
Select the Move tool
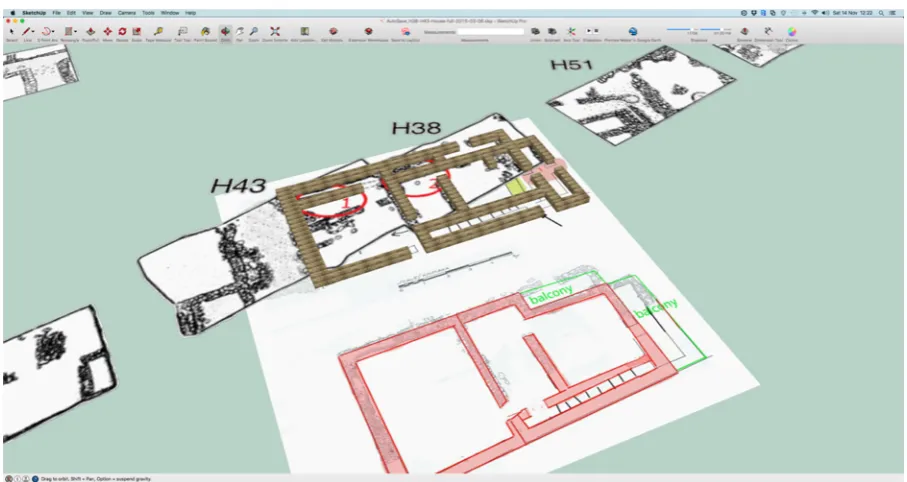pos(108,32)
